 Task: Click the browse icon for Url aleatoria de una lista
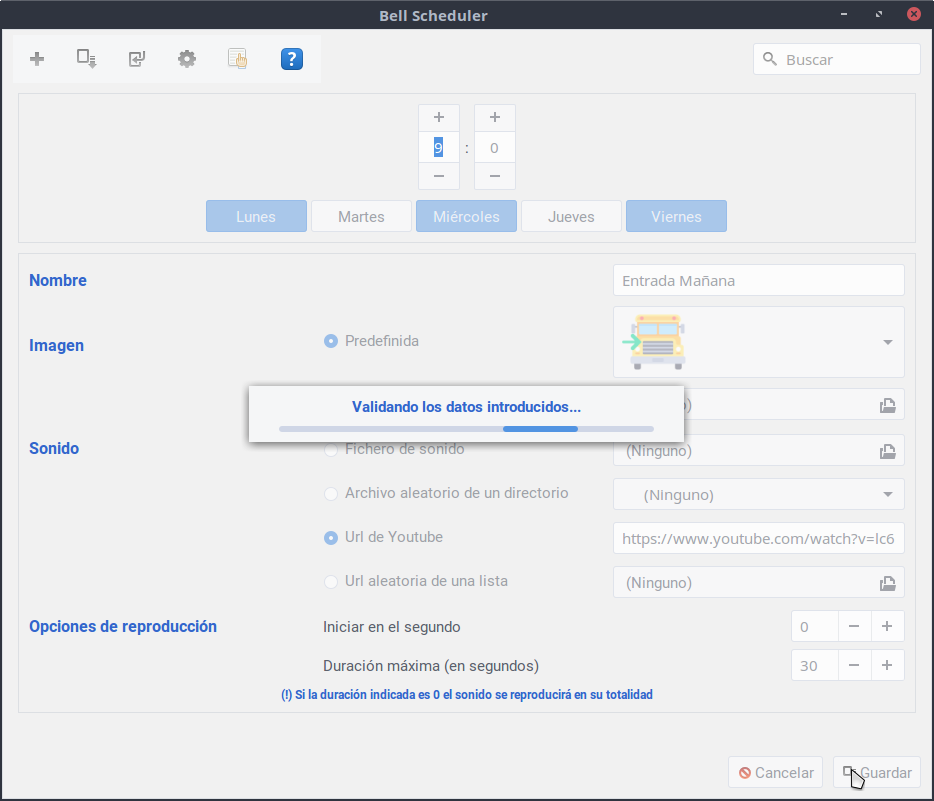click(x=886, y=583)
